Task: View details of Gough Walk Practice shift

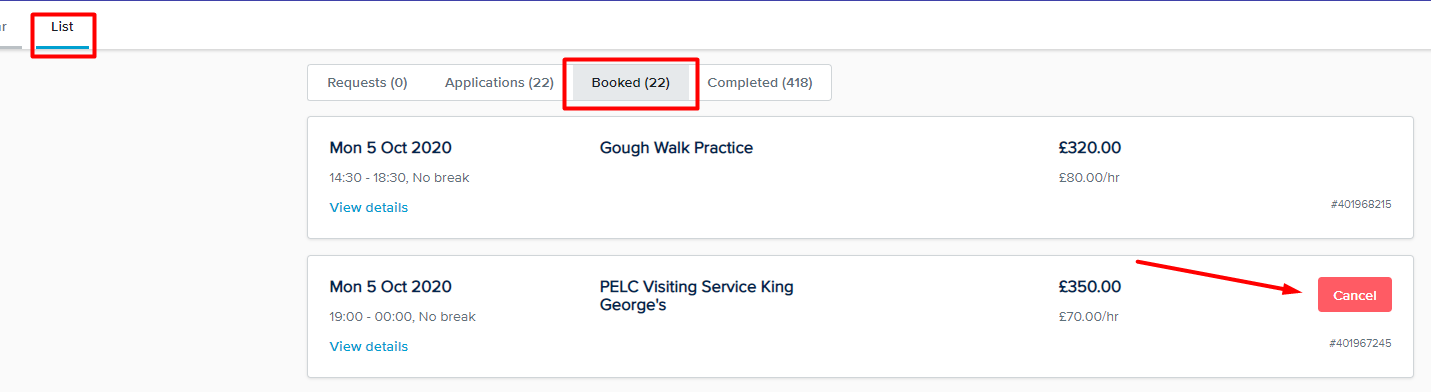Action: click(x=369, y=208)
